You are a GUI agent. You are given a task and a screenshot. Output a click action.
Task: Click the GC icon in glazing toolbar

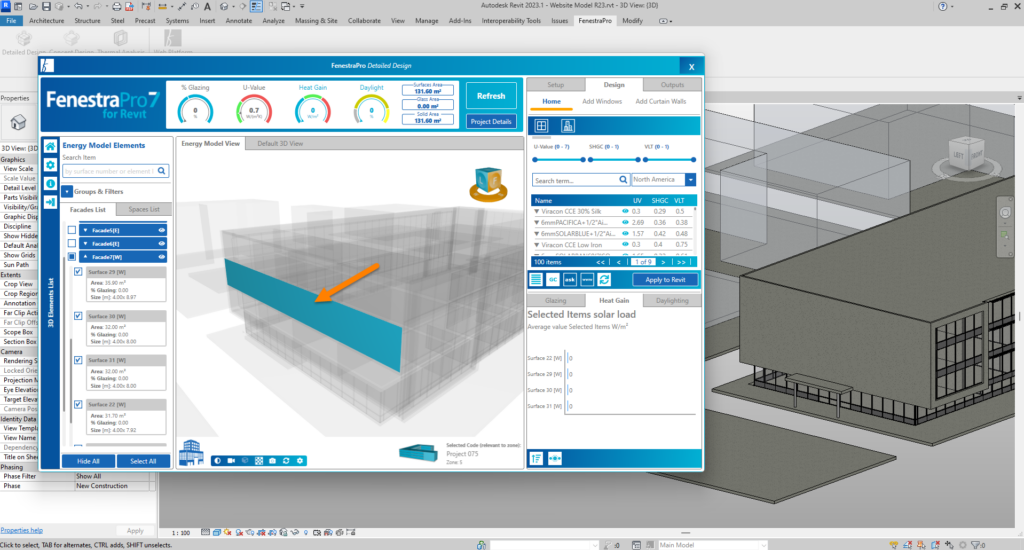pos(552,280)
